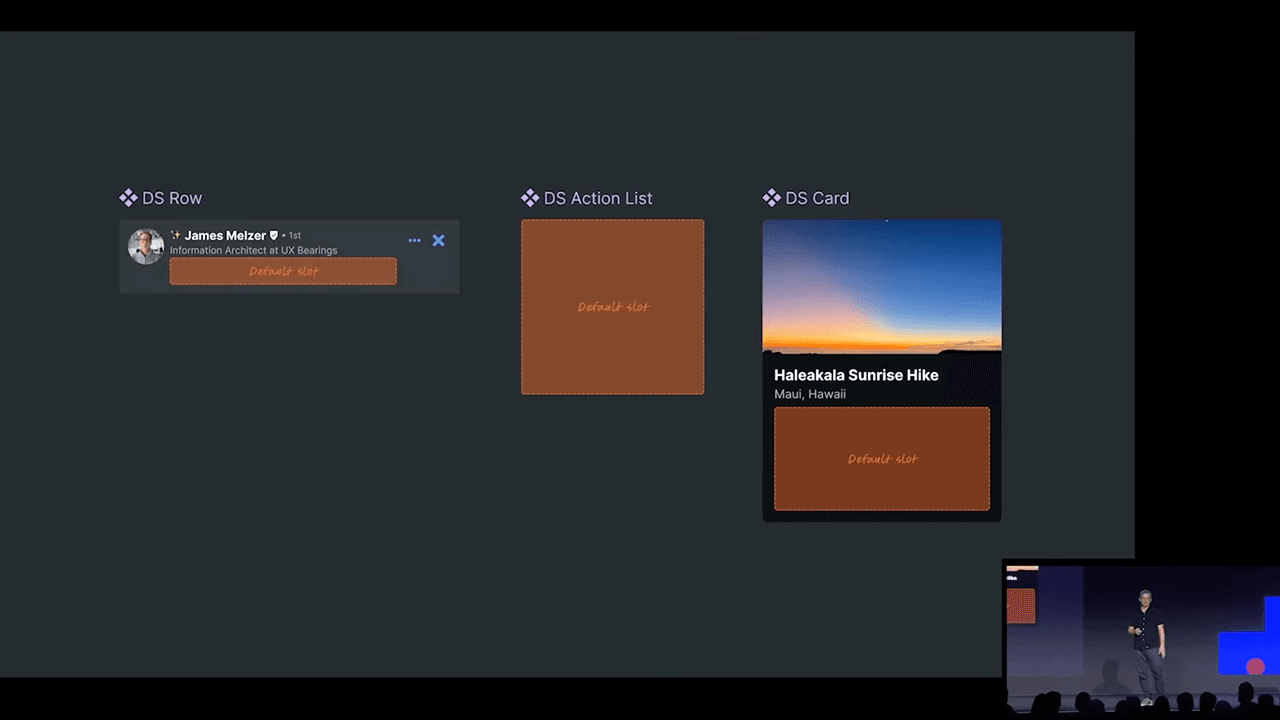Click James Melzer's profile avatar
Screen dimensions: 1280x720
(x=146, y=246)
